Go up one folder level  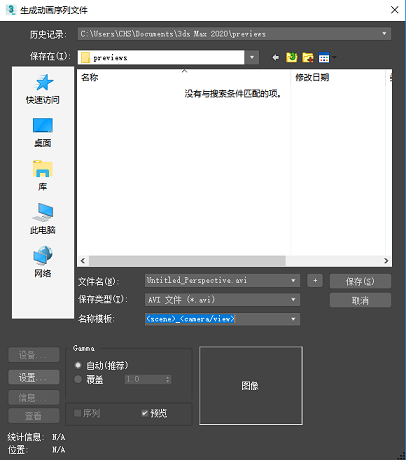(291, 58)
